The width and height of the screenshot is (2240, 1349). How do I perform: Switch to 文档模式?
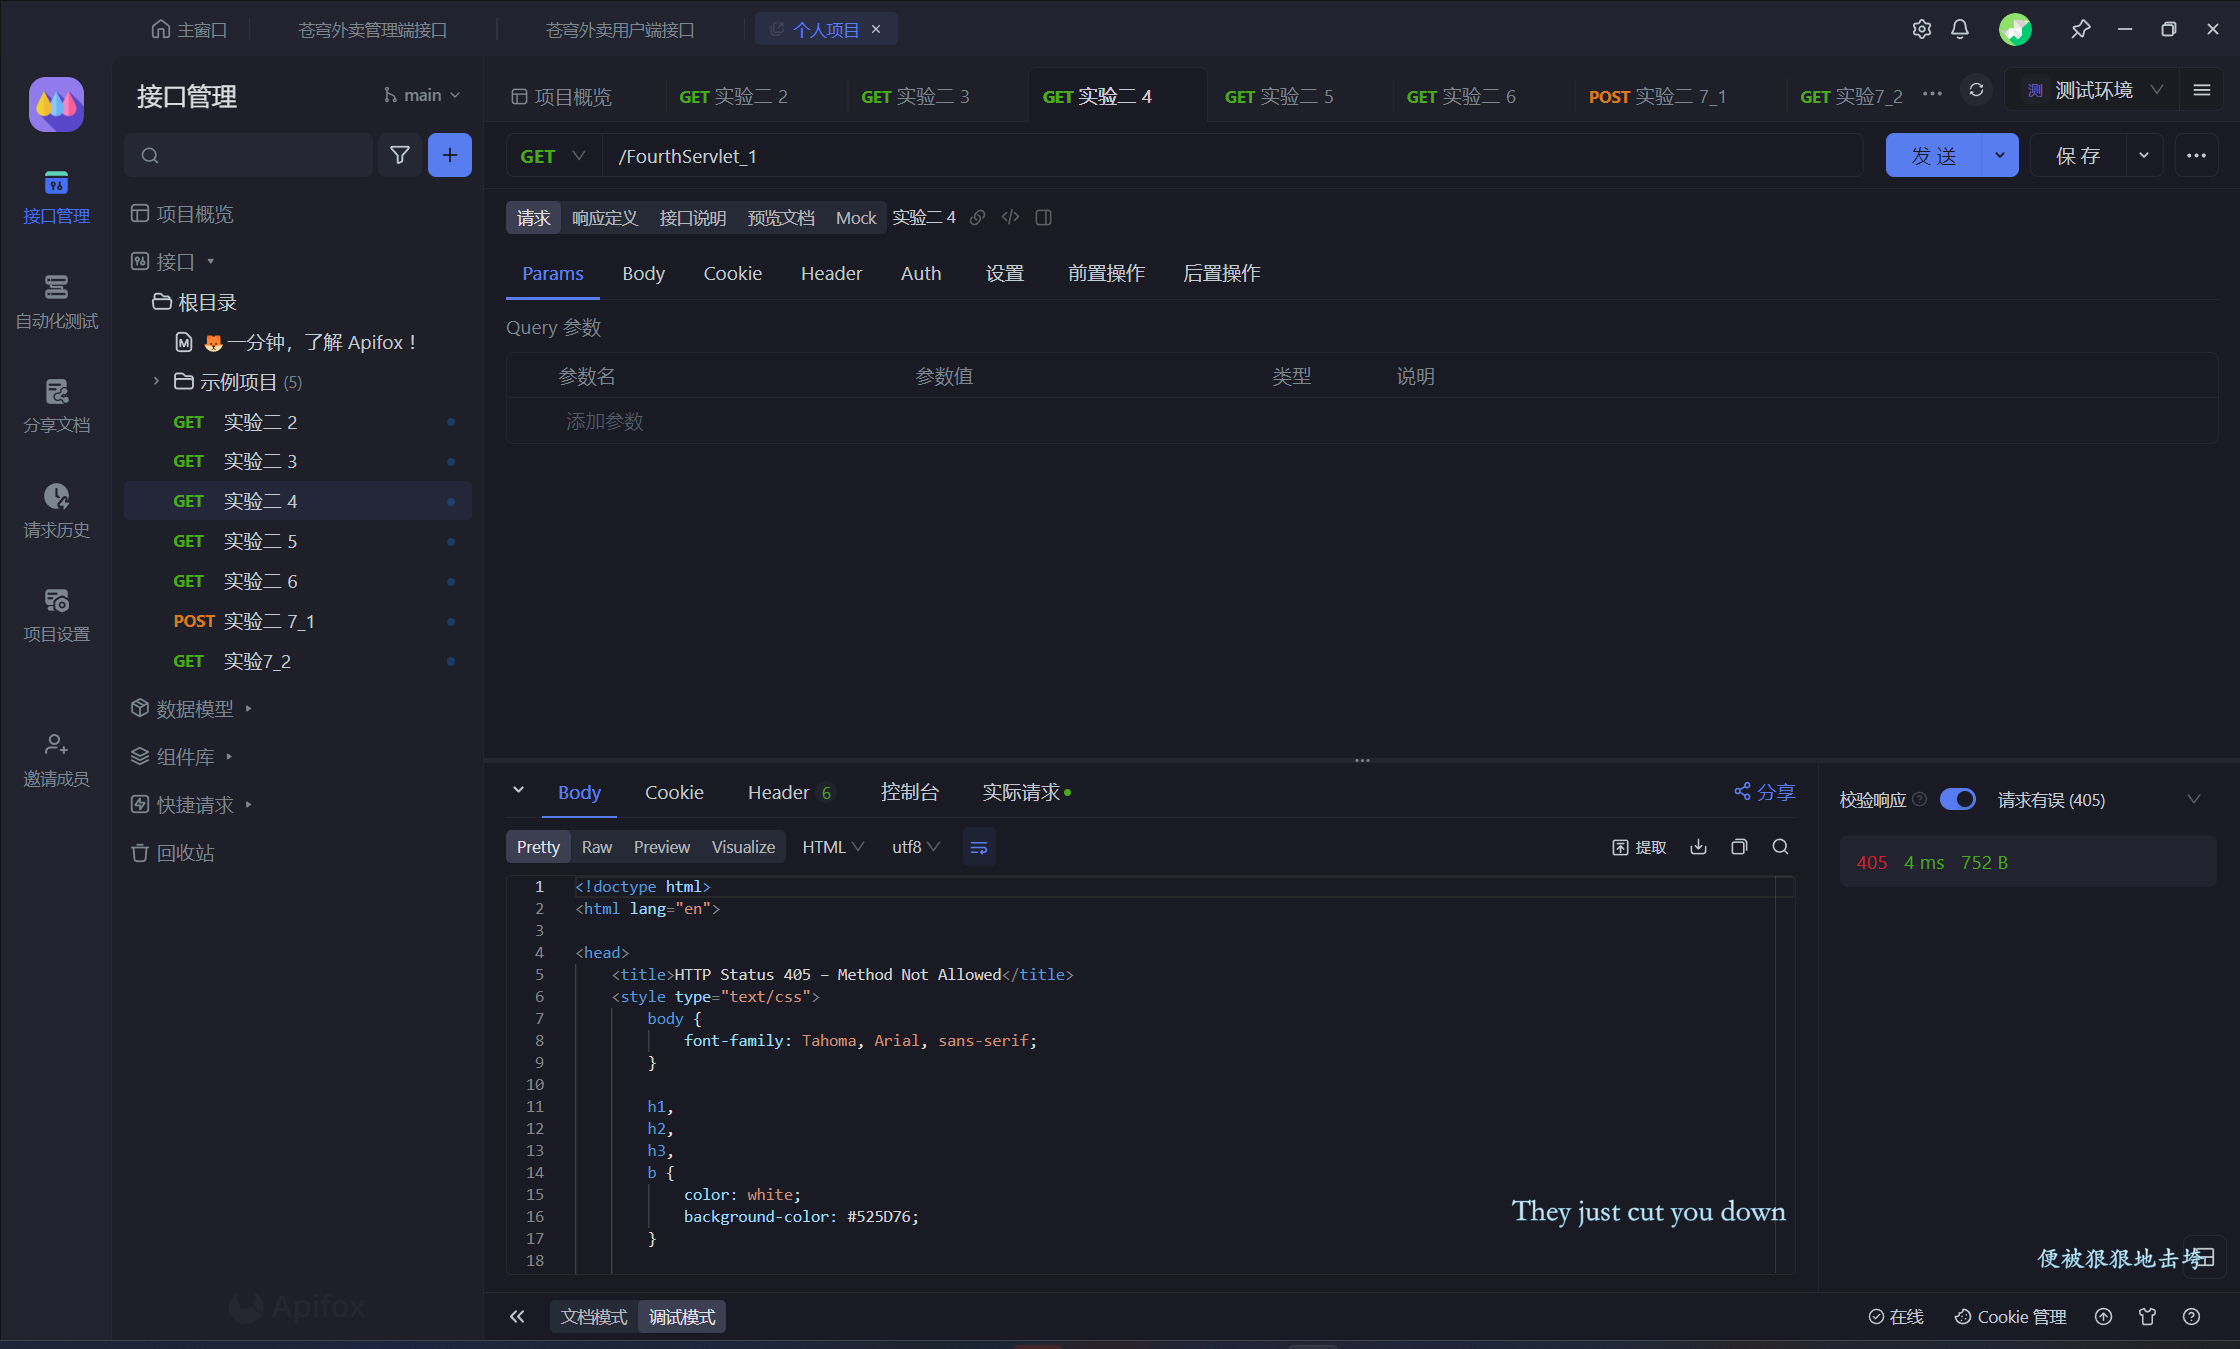(594, 1316)
